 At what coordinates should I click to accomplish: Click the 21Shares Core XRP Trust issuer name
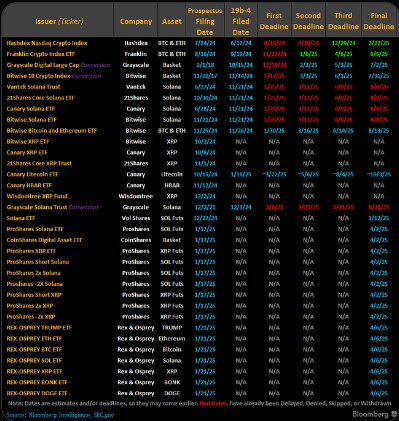(x=39, y=163)
